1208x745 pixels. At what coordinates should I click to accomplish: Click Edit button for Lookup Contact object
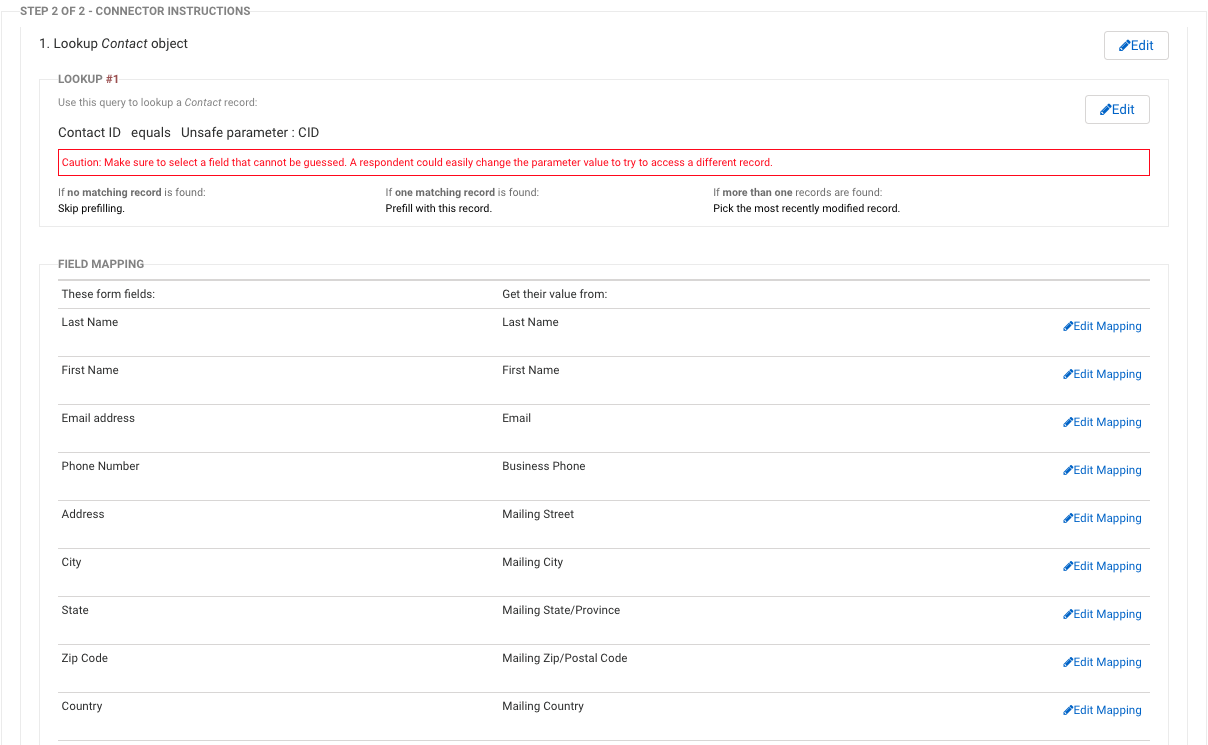pyautogui.click(x=1136, y=45)
